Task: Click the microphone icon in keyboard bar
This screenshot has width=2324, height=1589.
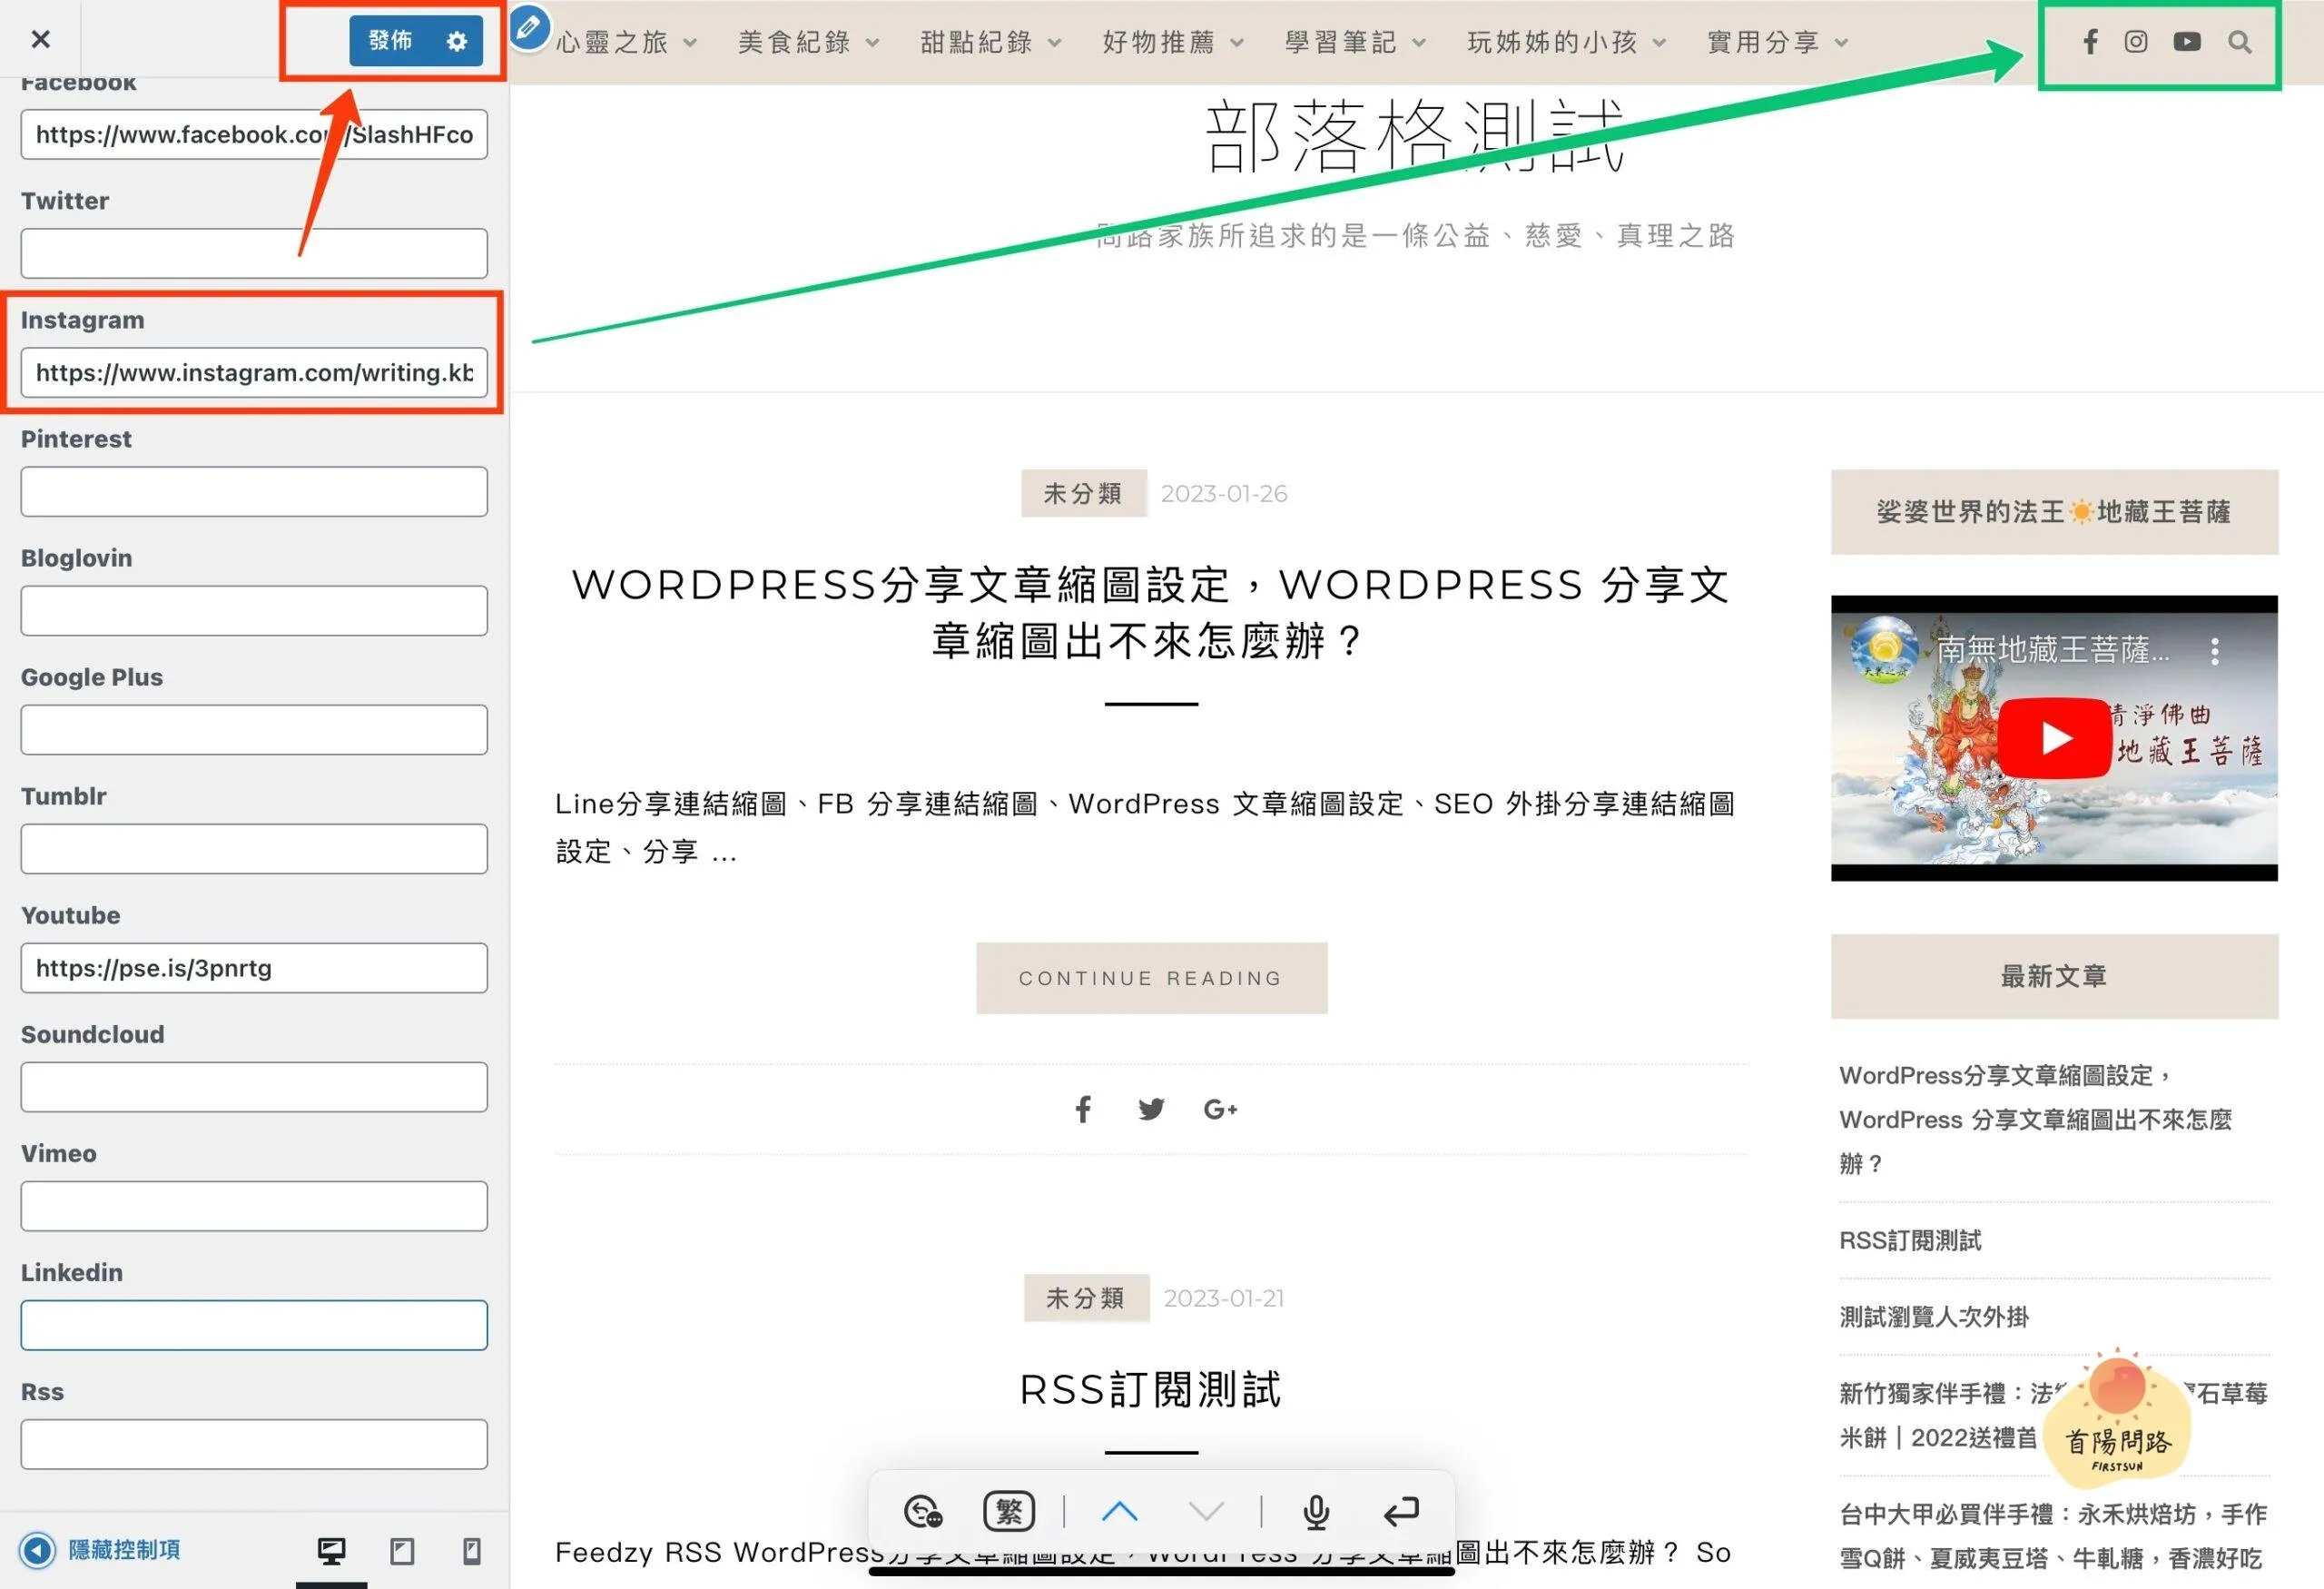Action: tap(1316, 1512)
